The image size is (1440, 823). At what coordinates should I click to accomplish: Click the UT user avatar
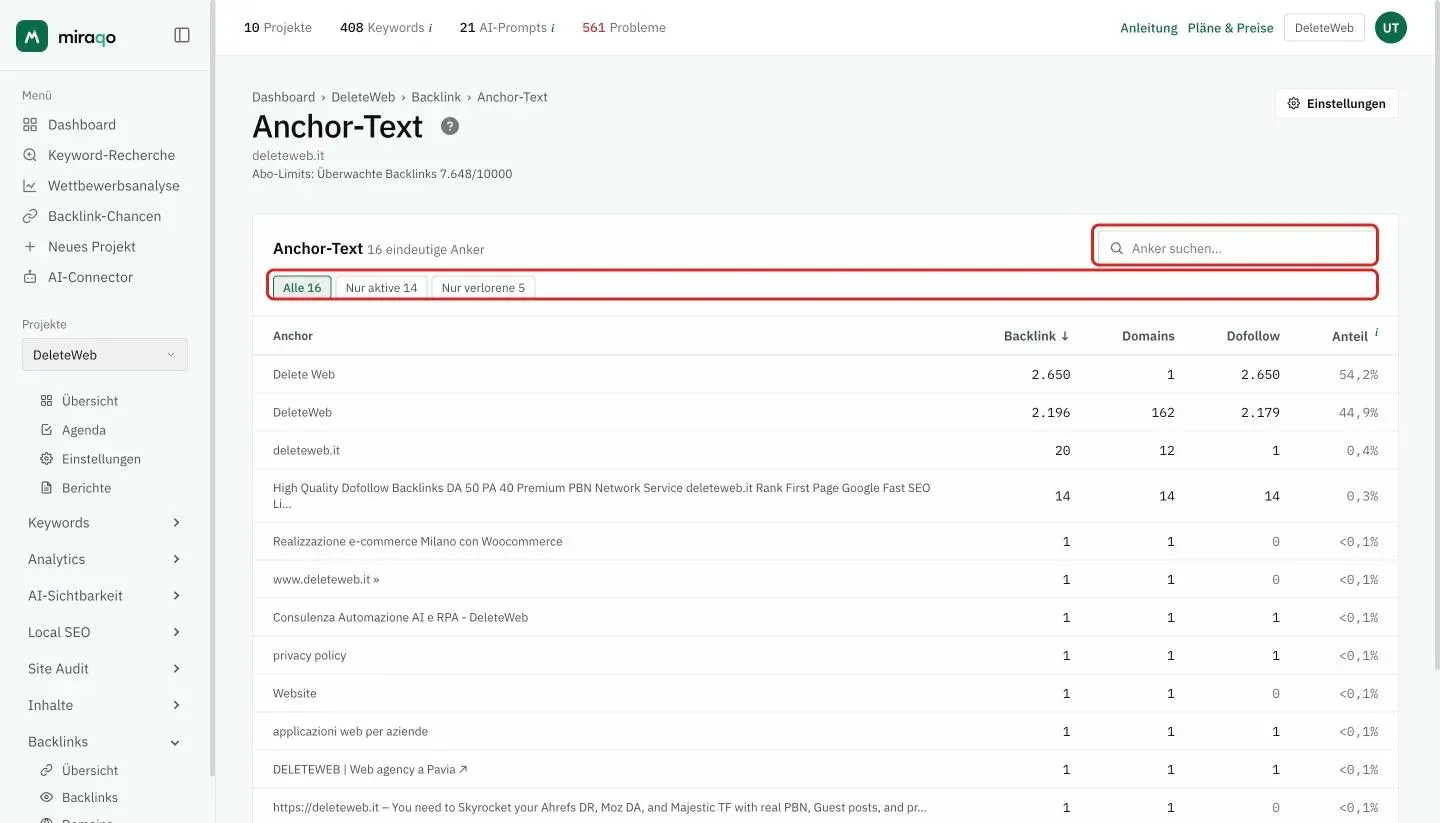[1391, 28]
